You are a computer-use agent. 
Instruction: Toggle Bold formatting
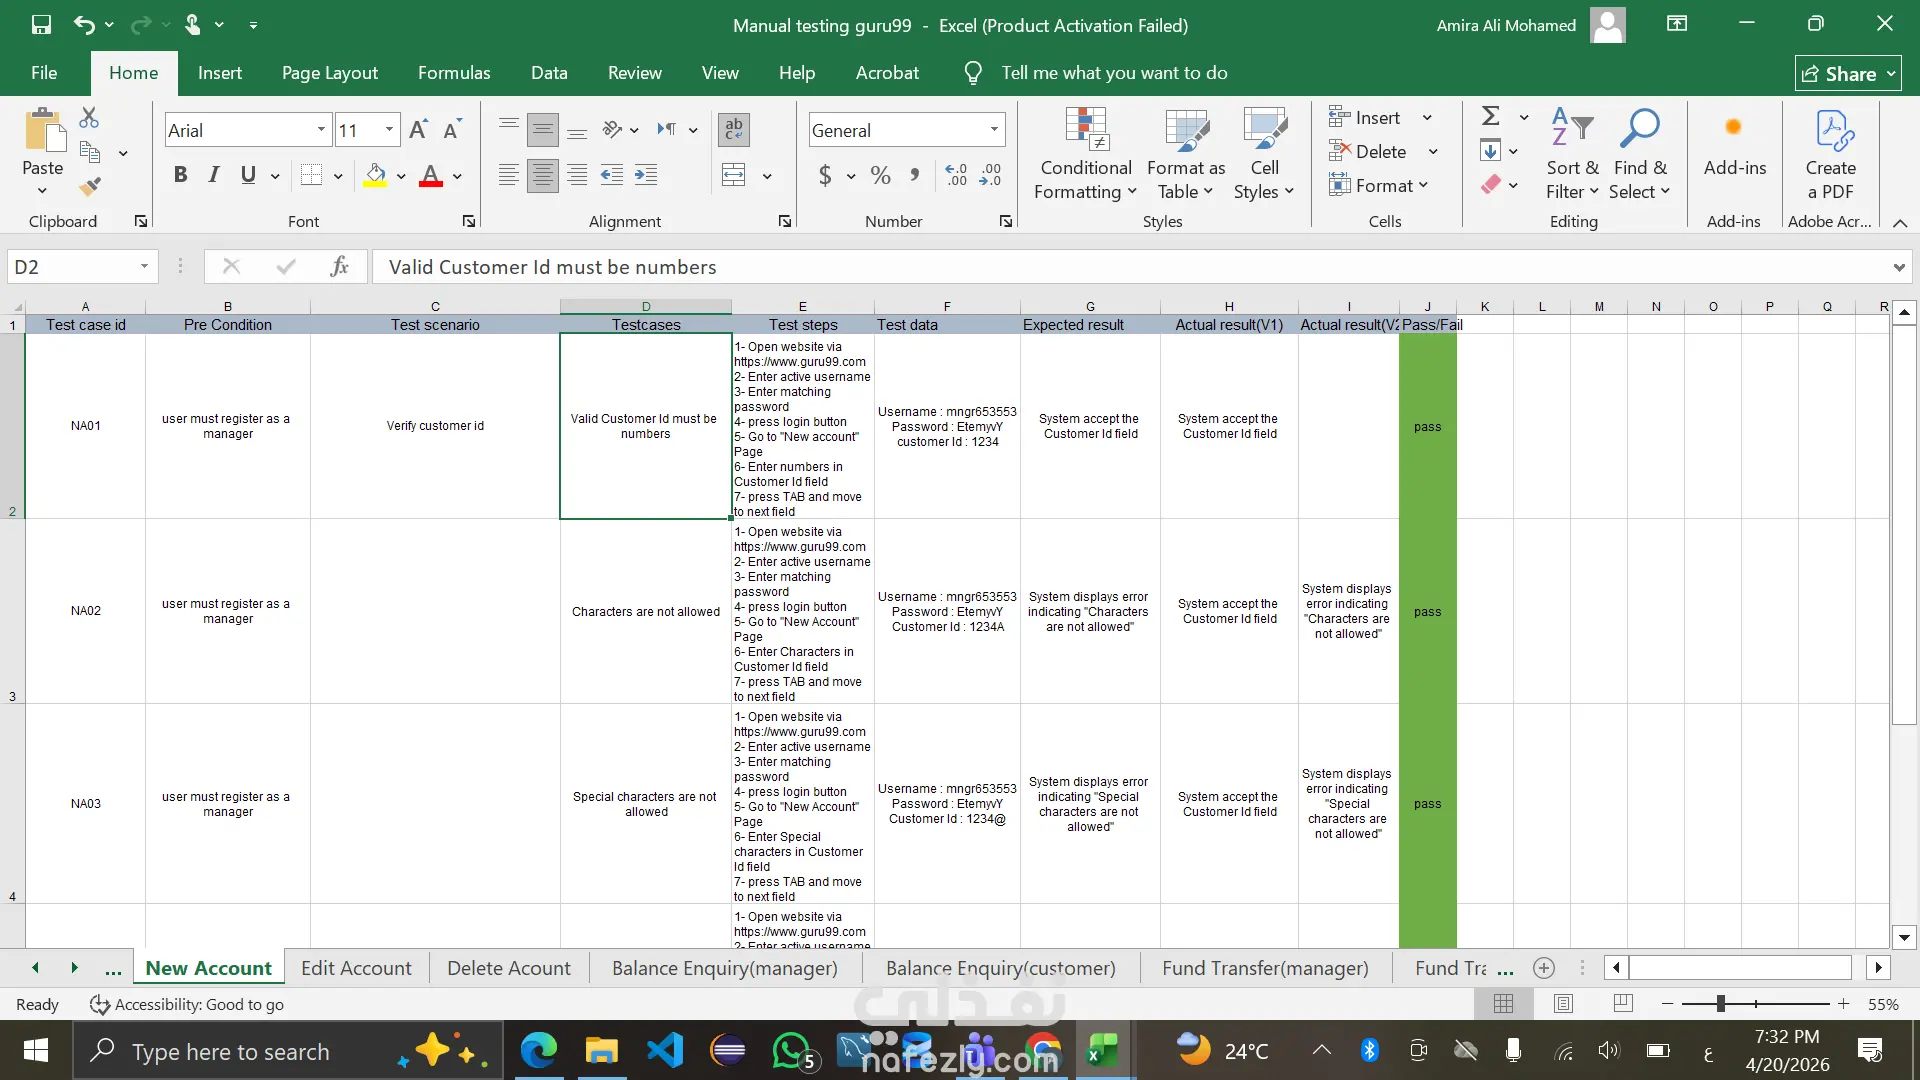[x=180, y=176]
